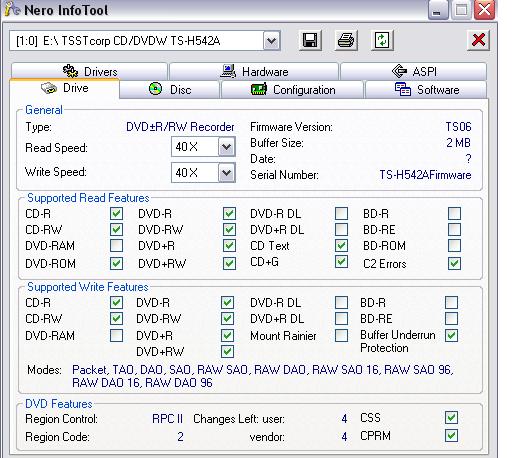Toggle Buffer Underrun Protection checkbox
The height and width of the screenshot is (458, 512).
pyautogui.click(x=451, y=335)
